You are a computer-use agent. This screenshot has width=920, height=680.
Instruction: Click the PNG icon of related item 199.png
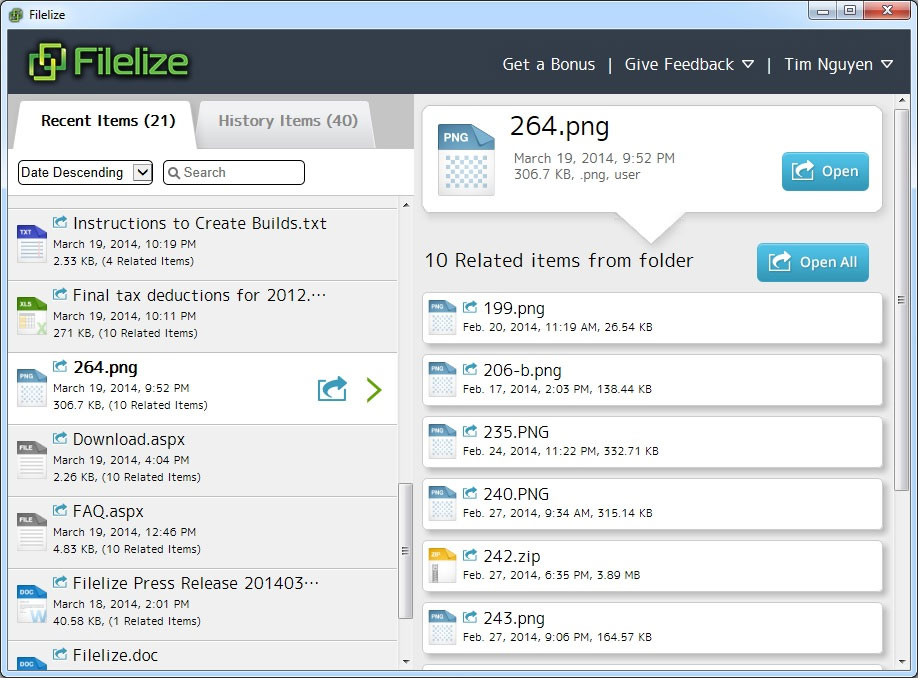442,317
